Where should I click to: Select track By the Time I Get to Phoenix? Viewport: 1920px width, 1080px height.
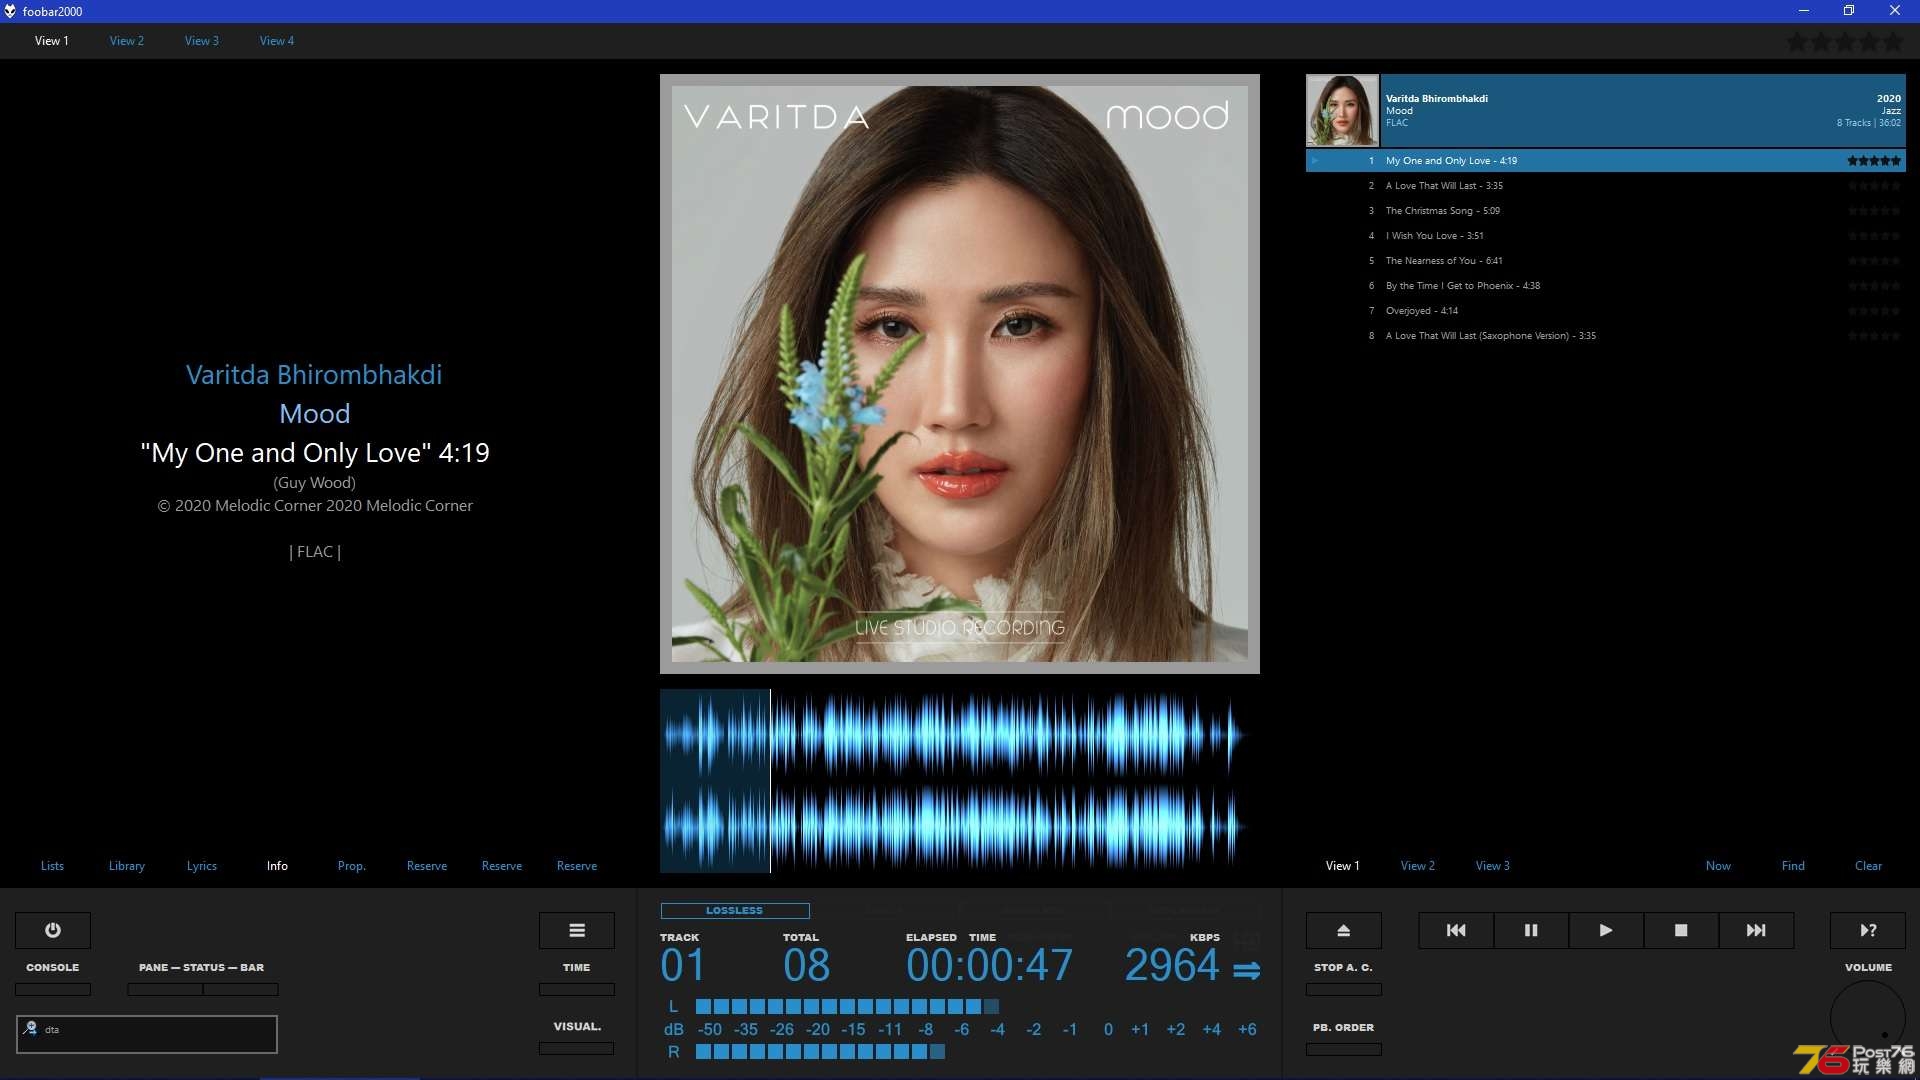point(1606,286)
